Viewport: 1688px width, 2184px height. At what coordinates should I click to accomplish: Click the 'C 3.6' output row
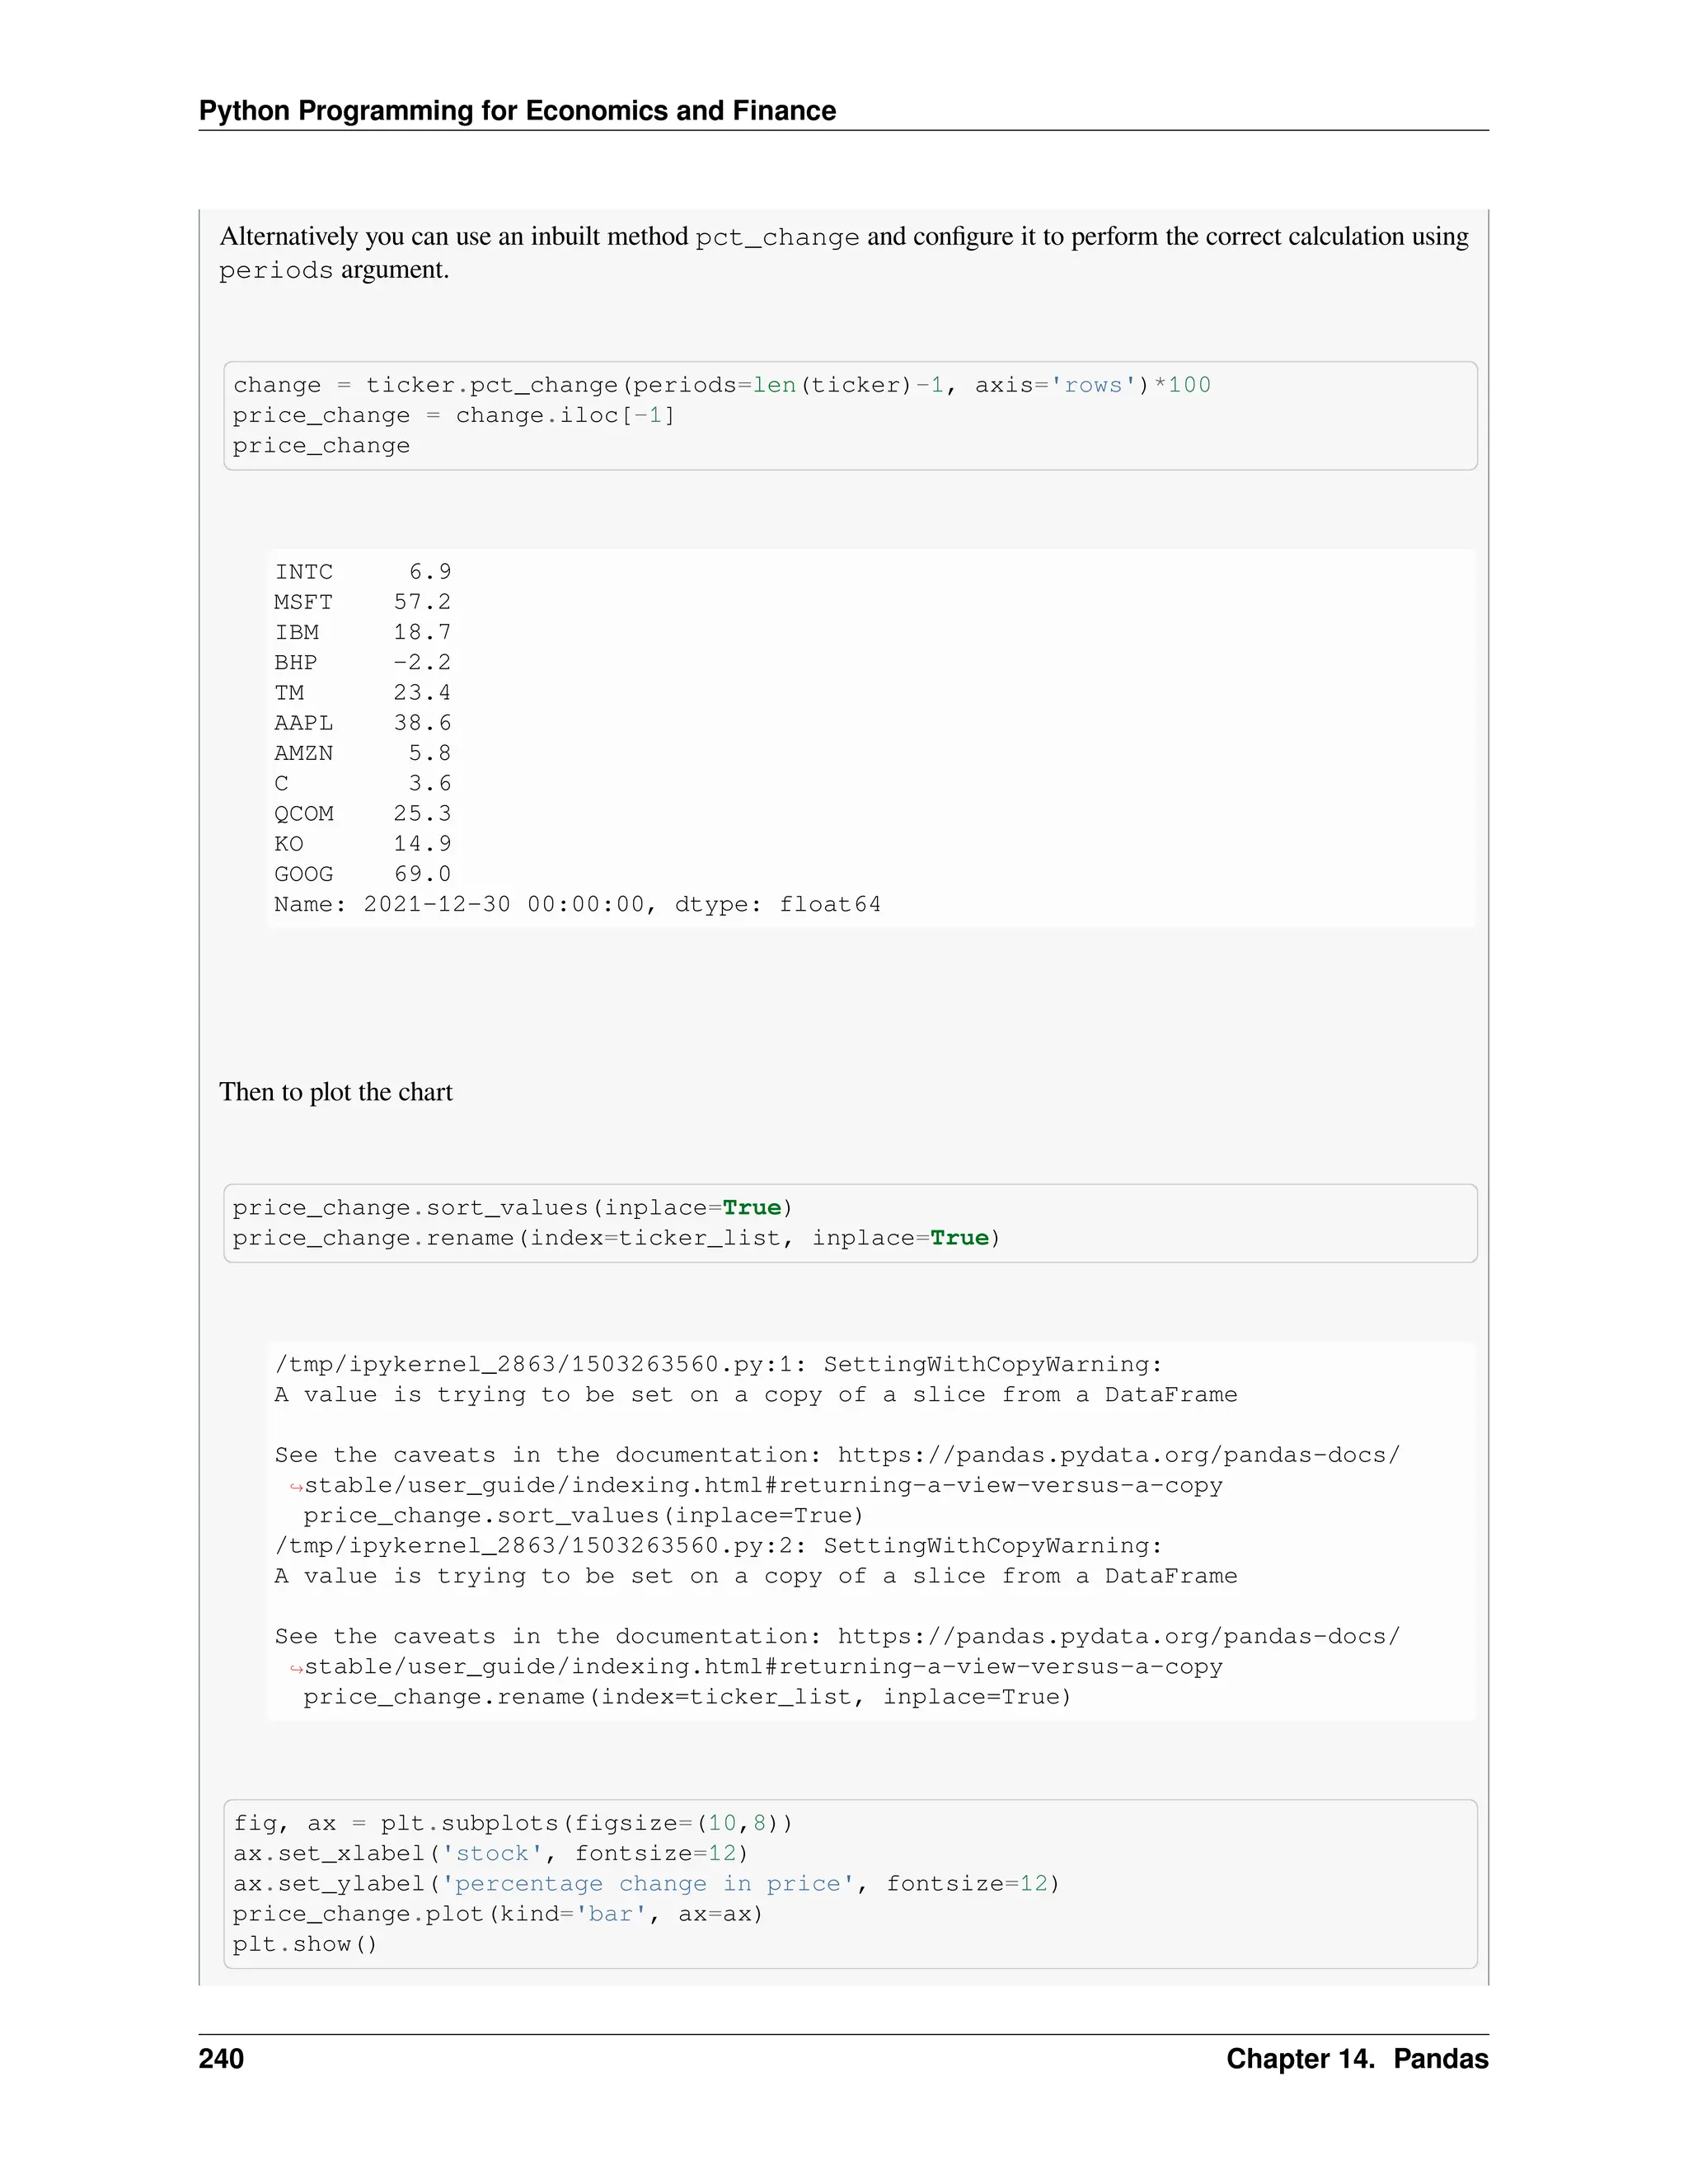pyautogui.click(x=363, y=783)
